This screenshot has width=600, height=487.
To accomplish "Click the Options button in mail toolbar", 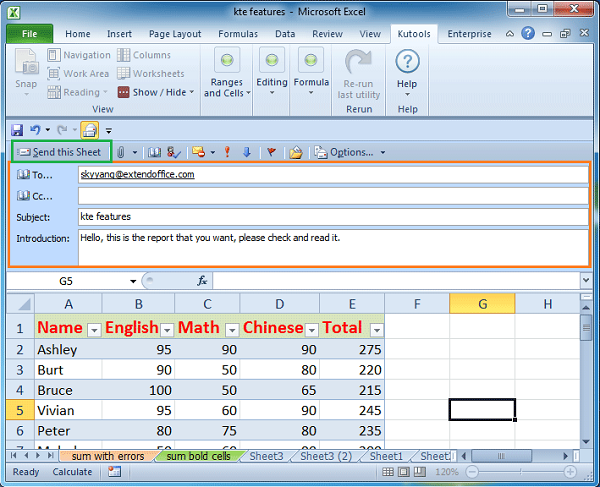I will coord(344,152).
